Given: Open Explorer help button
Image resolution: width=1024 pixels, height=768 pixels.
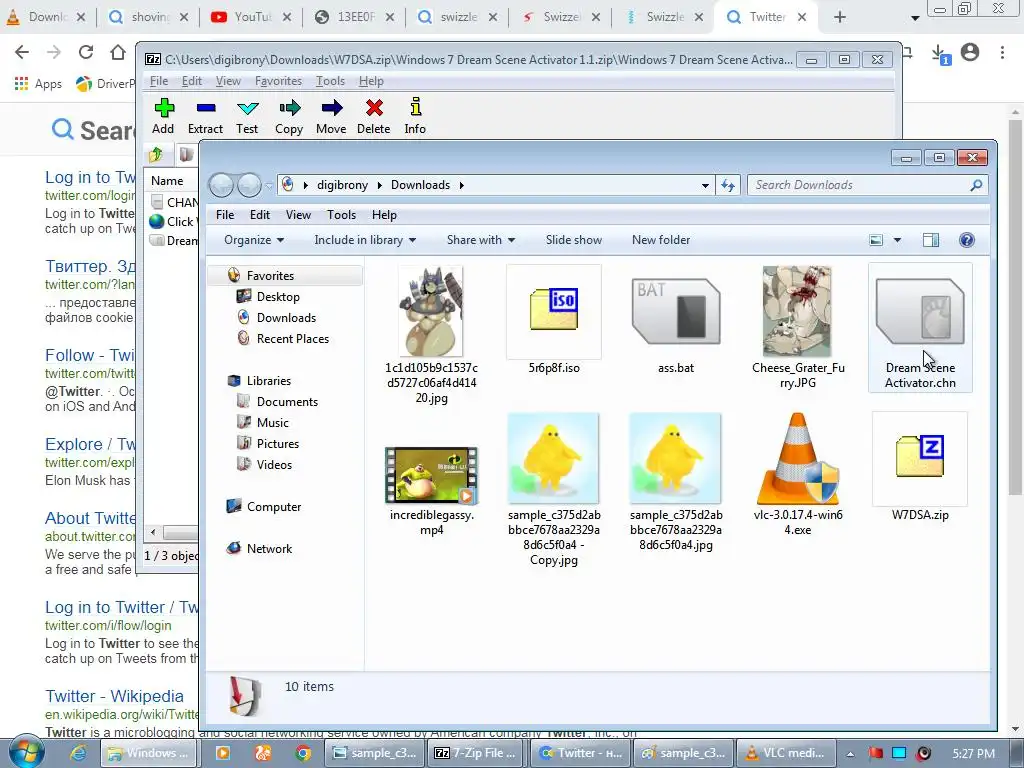Looking at the screenshot, I should tap(967, 240).
